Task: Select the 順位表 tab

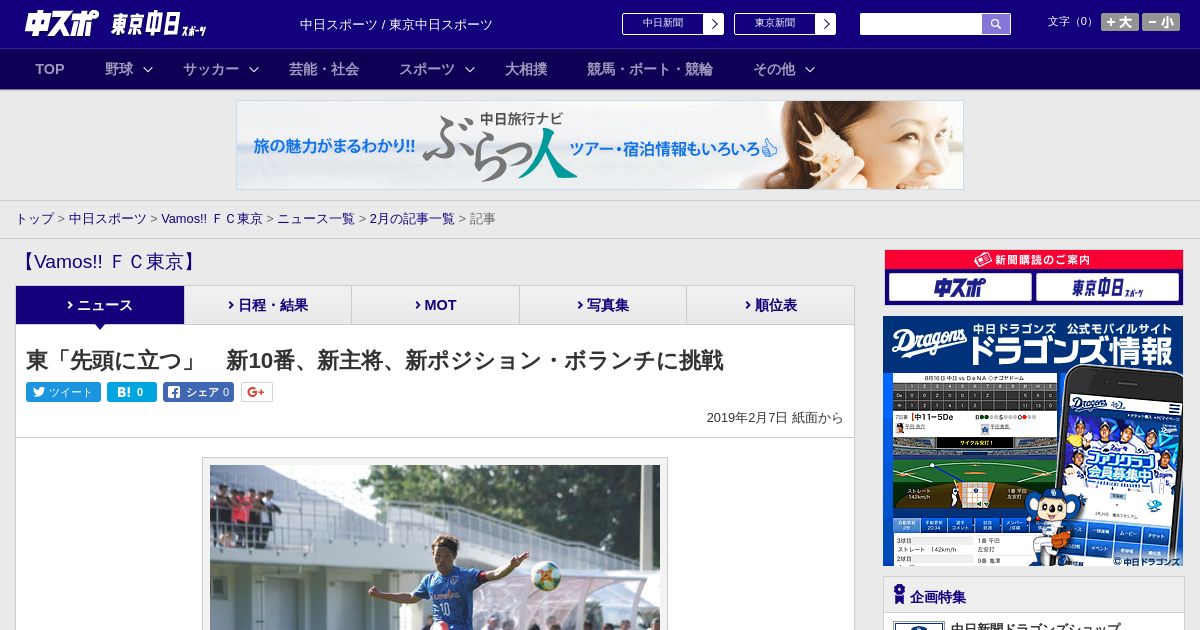Action: [770, 305]
